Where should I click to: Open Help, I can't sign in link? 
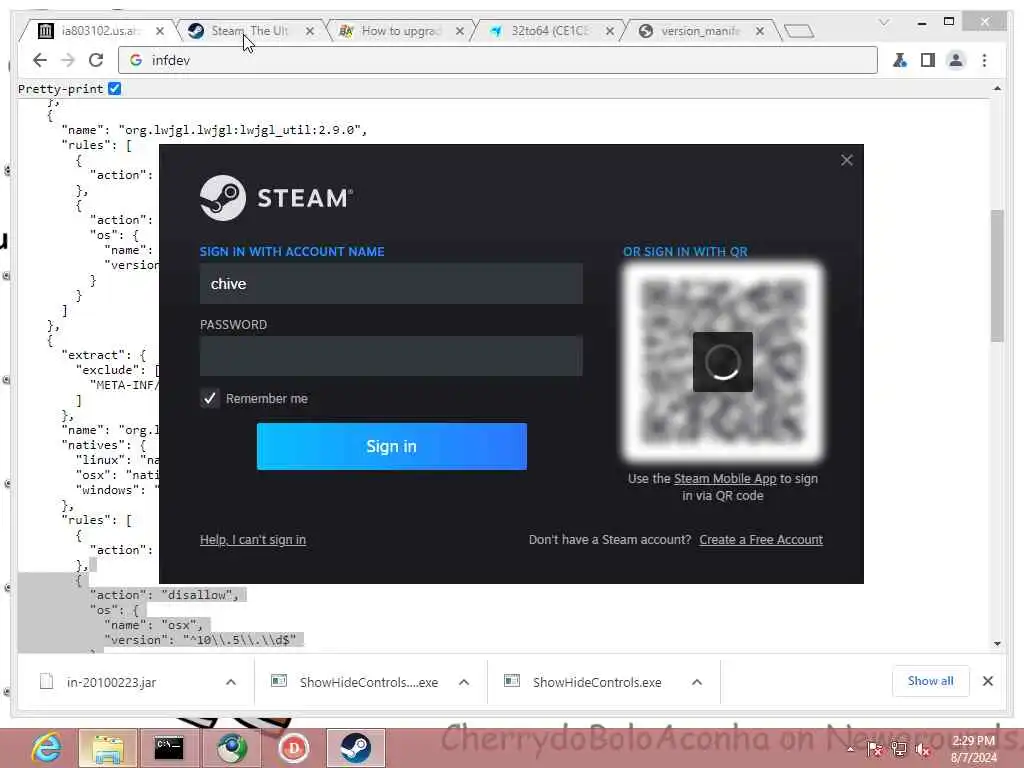pos(253,539)
